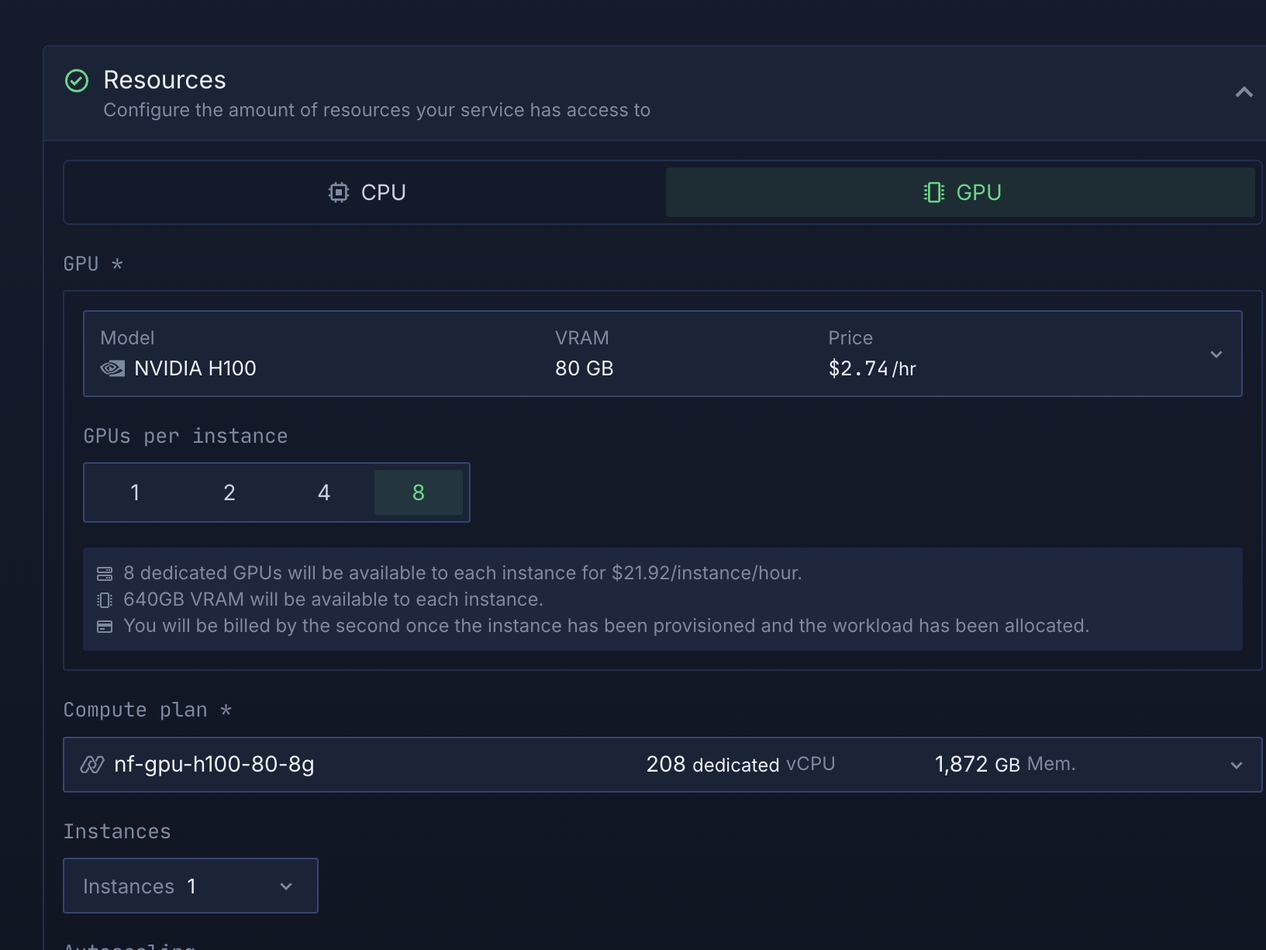The image size is (1266, 950).
Task: Click the server icon beside dedicated GPUs note
Action: click(x=105, y=574)
